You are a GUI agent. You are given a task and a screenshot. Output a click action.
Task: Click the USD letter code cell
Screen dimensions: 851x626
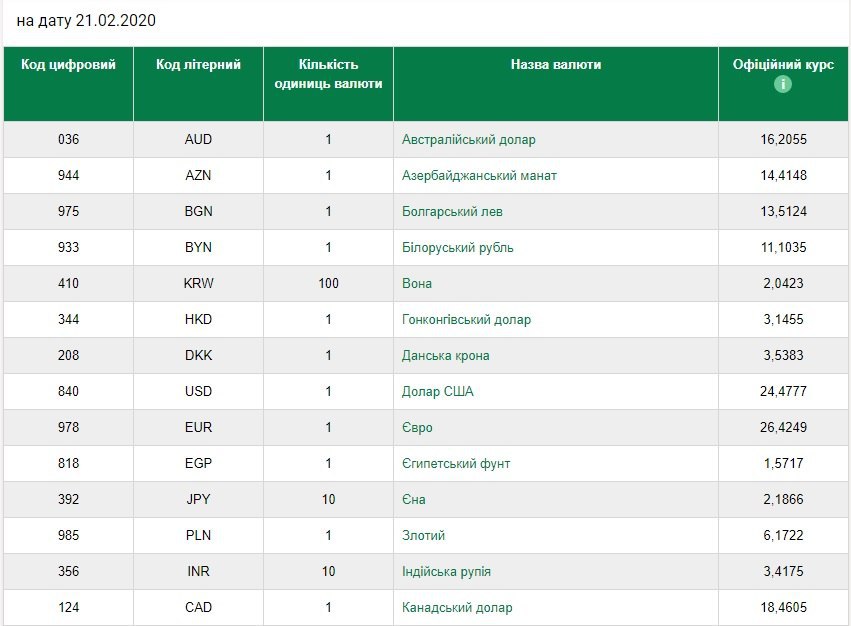click(198, 392)
